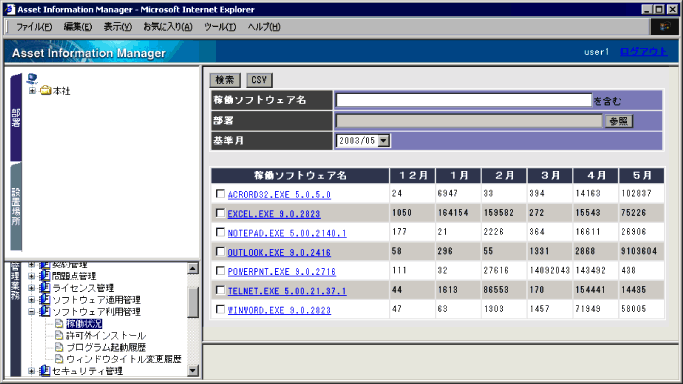This screenshot has height=384, width=683.
Task: Switch to the 部署 vertical tab
Action: pyautogui.click(x=16, y=118)
